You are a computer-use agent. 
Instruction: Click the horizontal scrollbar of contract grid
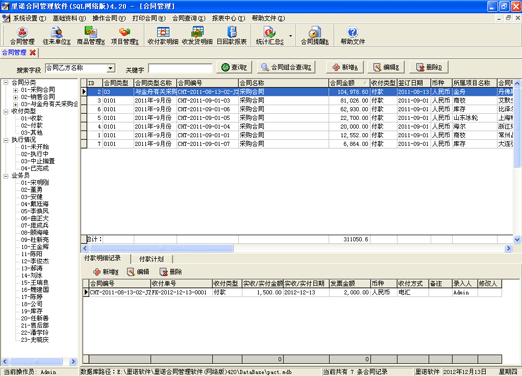(297, 248)
